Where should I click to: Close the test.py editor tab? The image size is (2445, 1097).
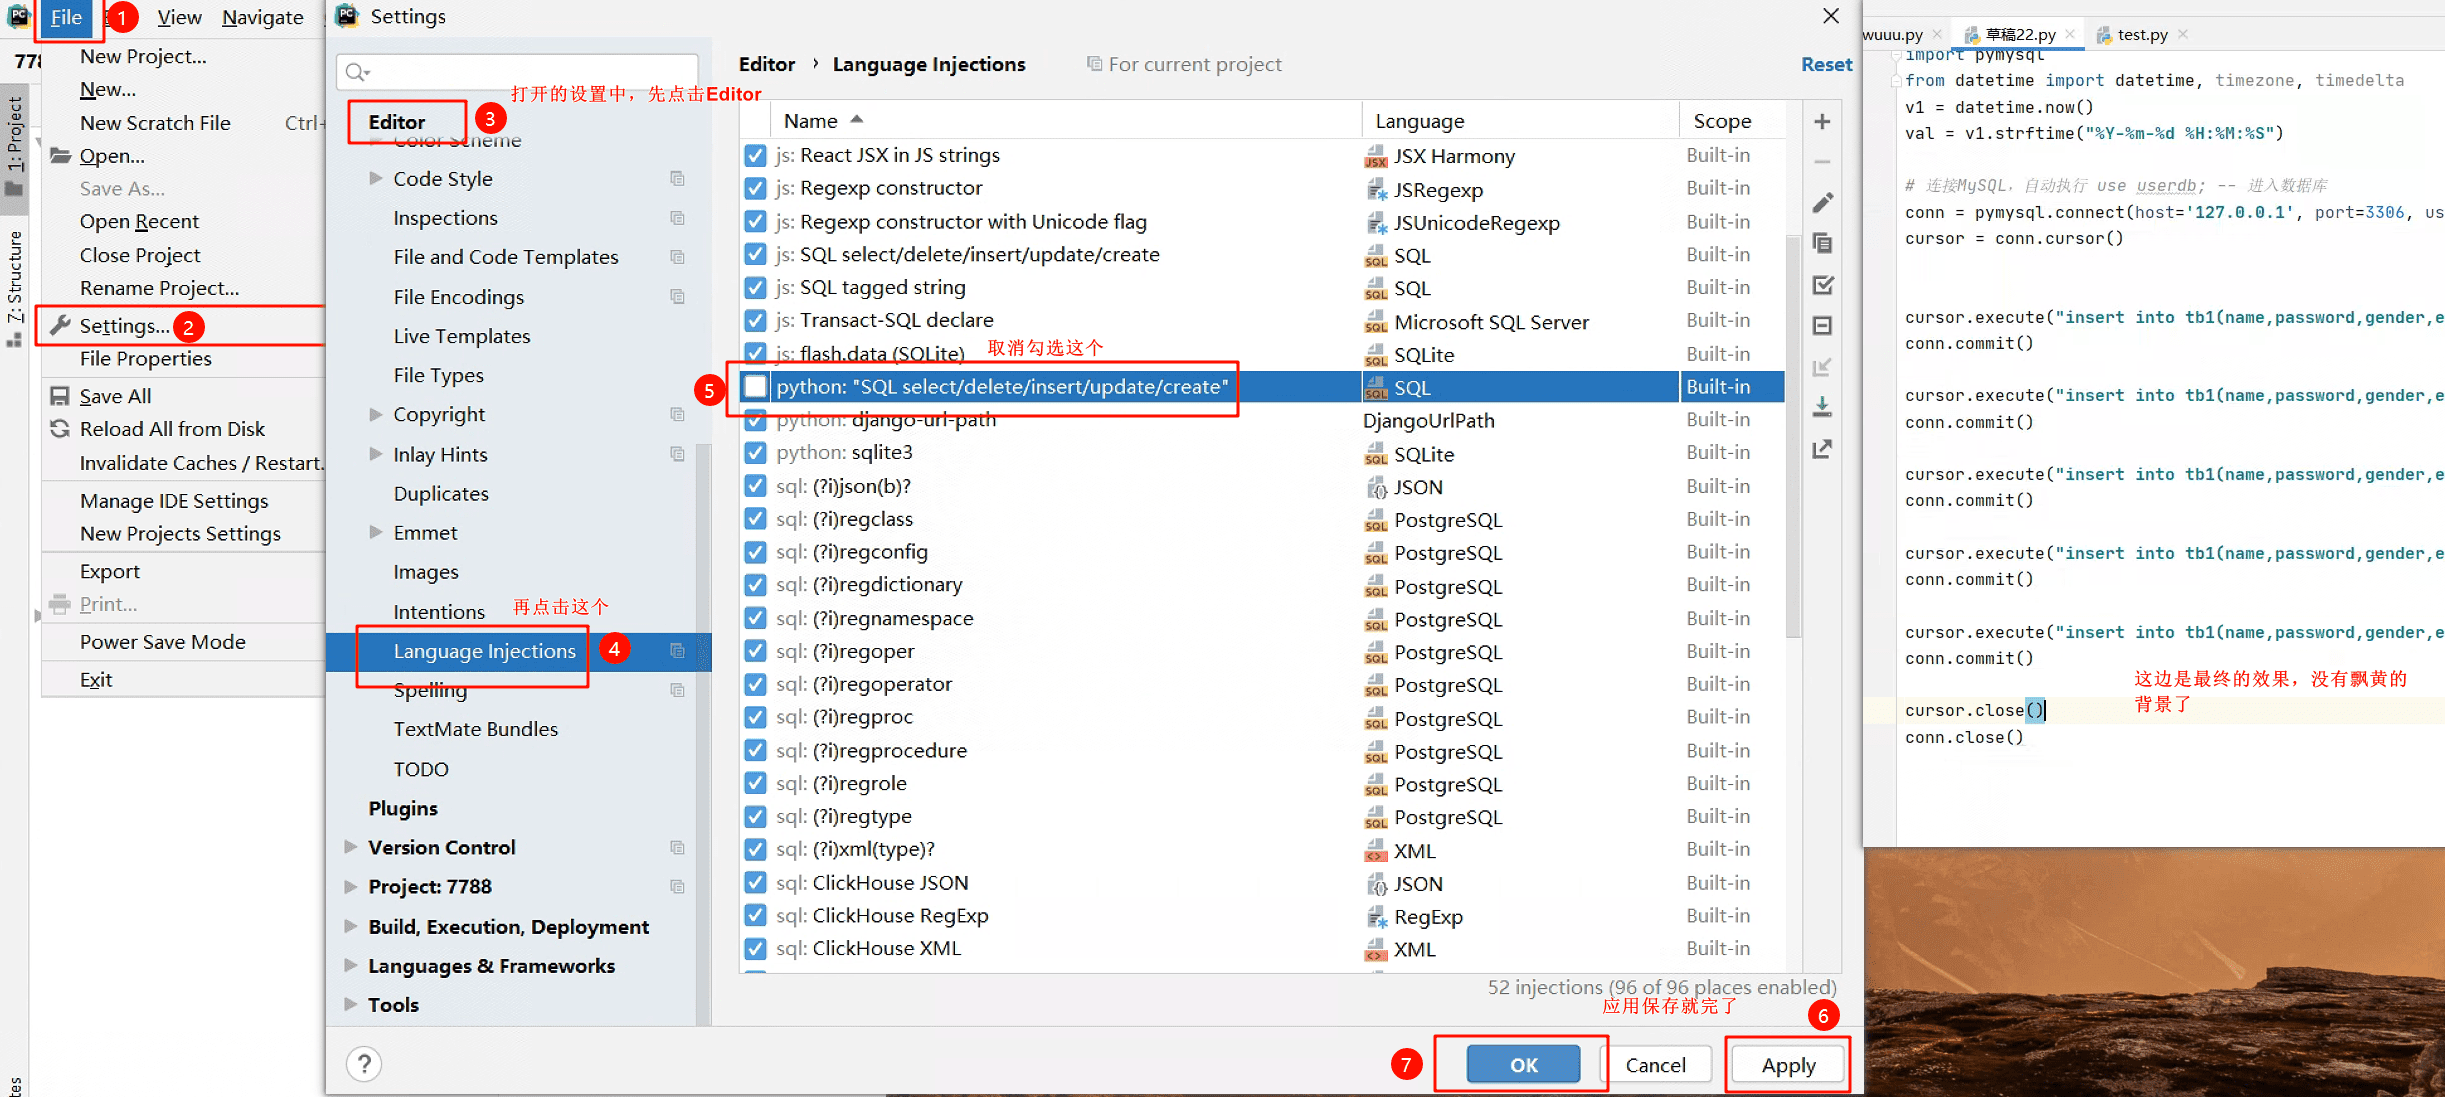pos(2183,34)
